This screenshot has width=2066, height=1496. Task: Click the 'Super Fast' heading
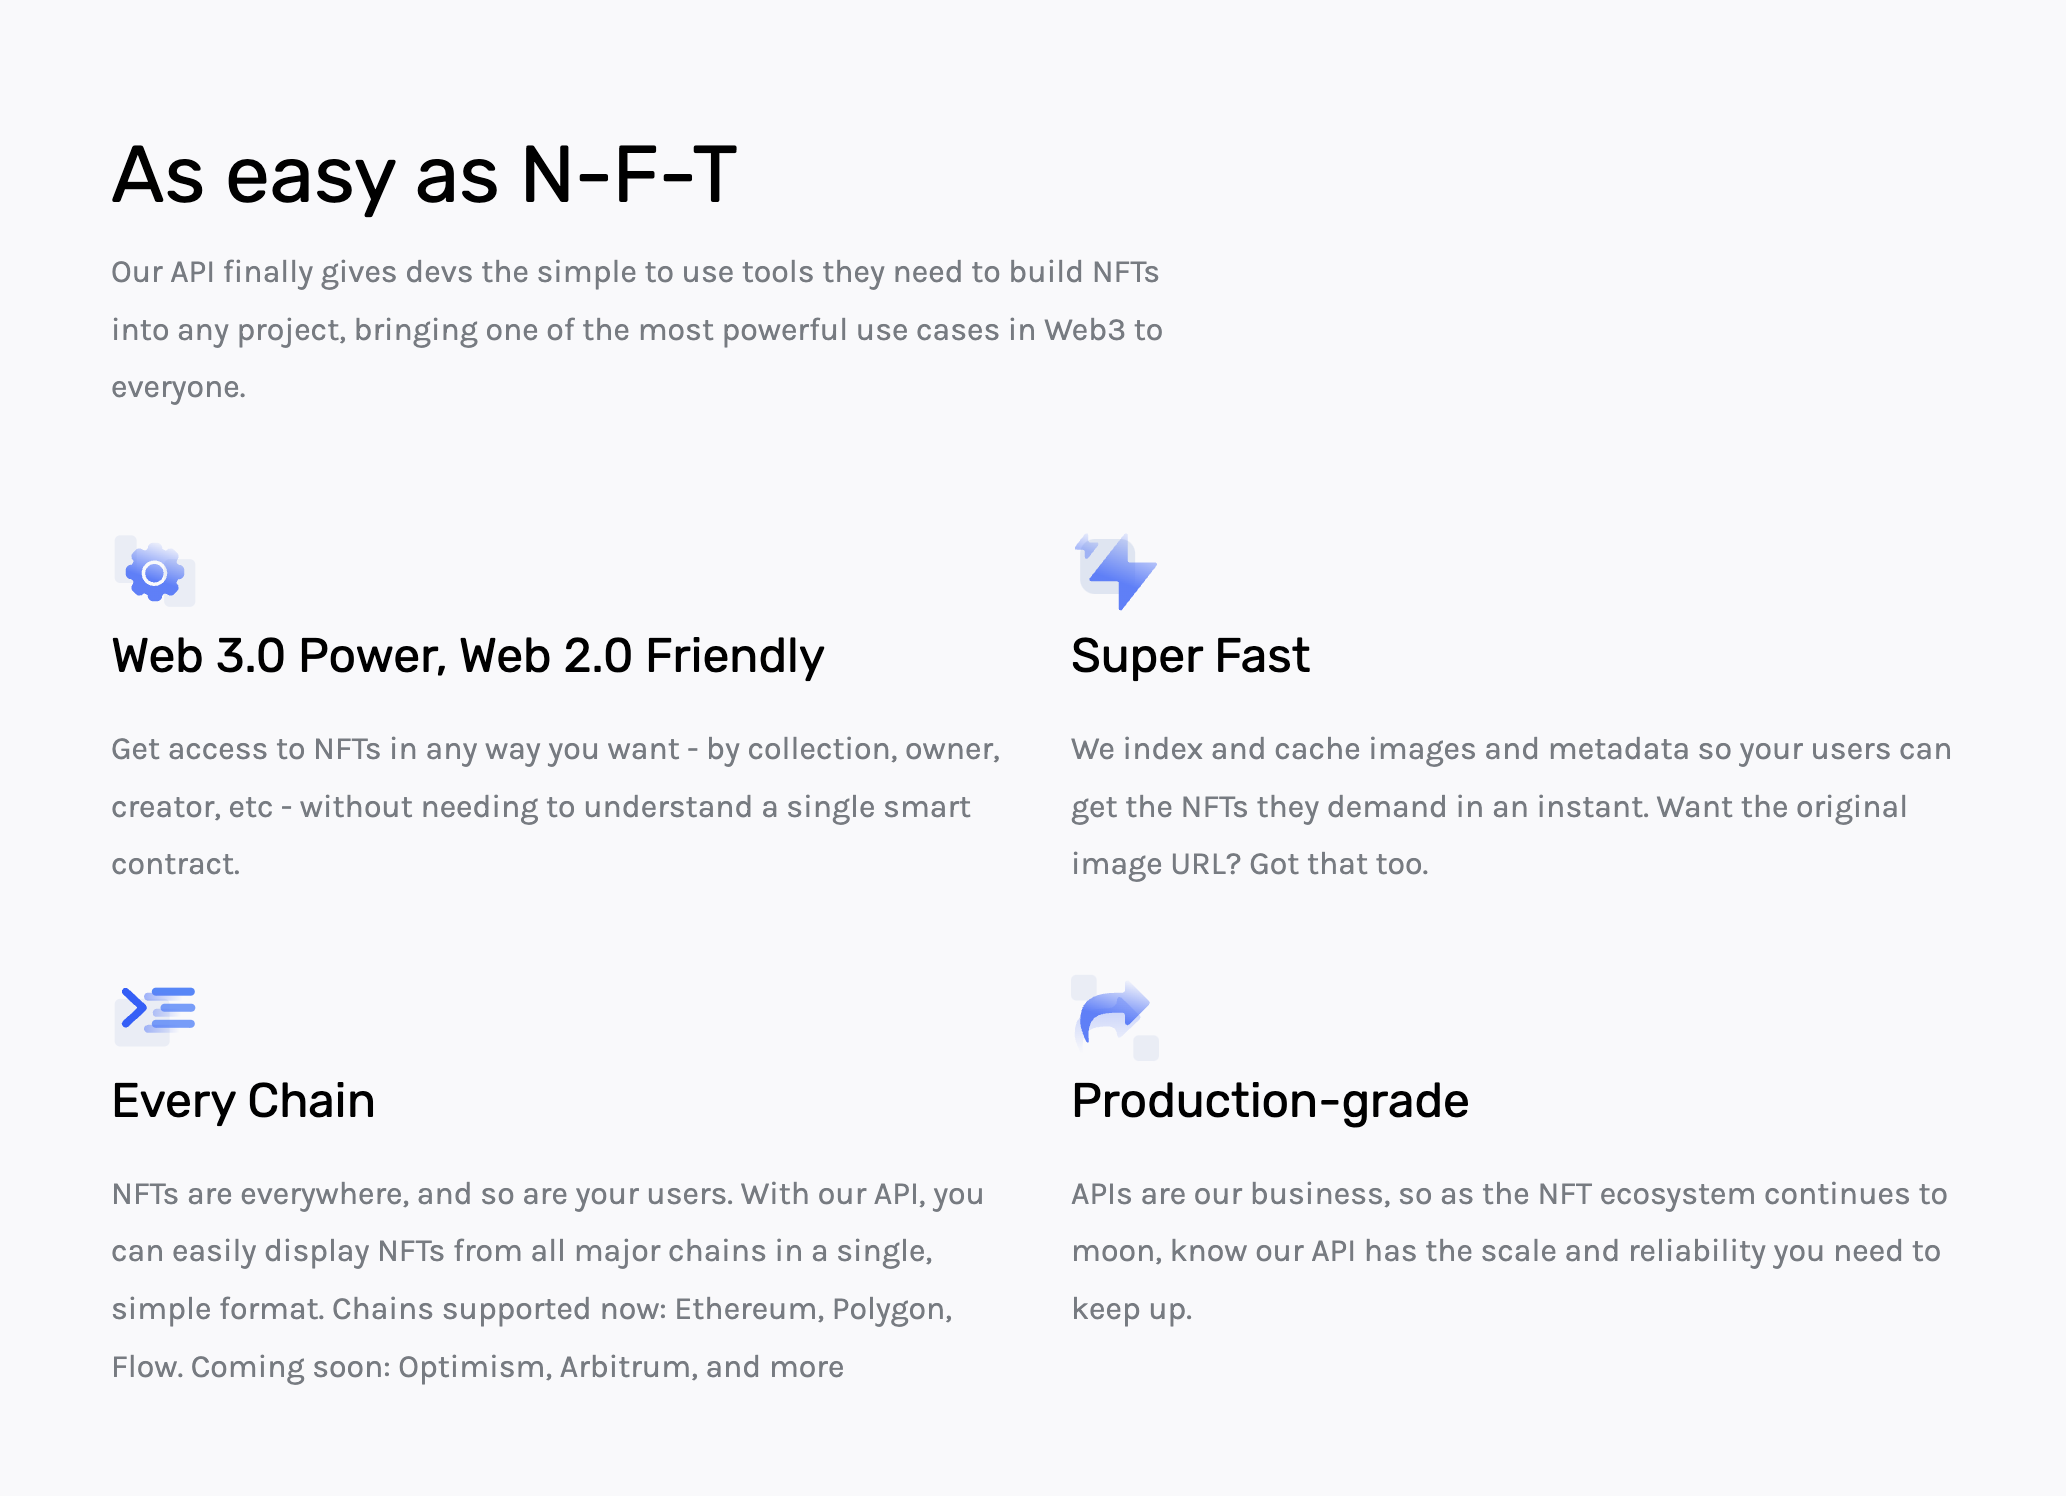[x=1190, y=656]
